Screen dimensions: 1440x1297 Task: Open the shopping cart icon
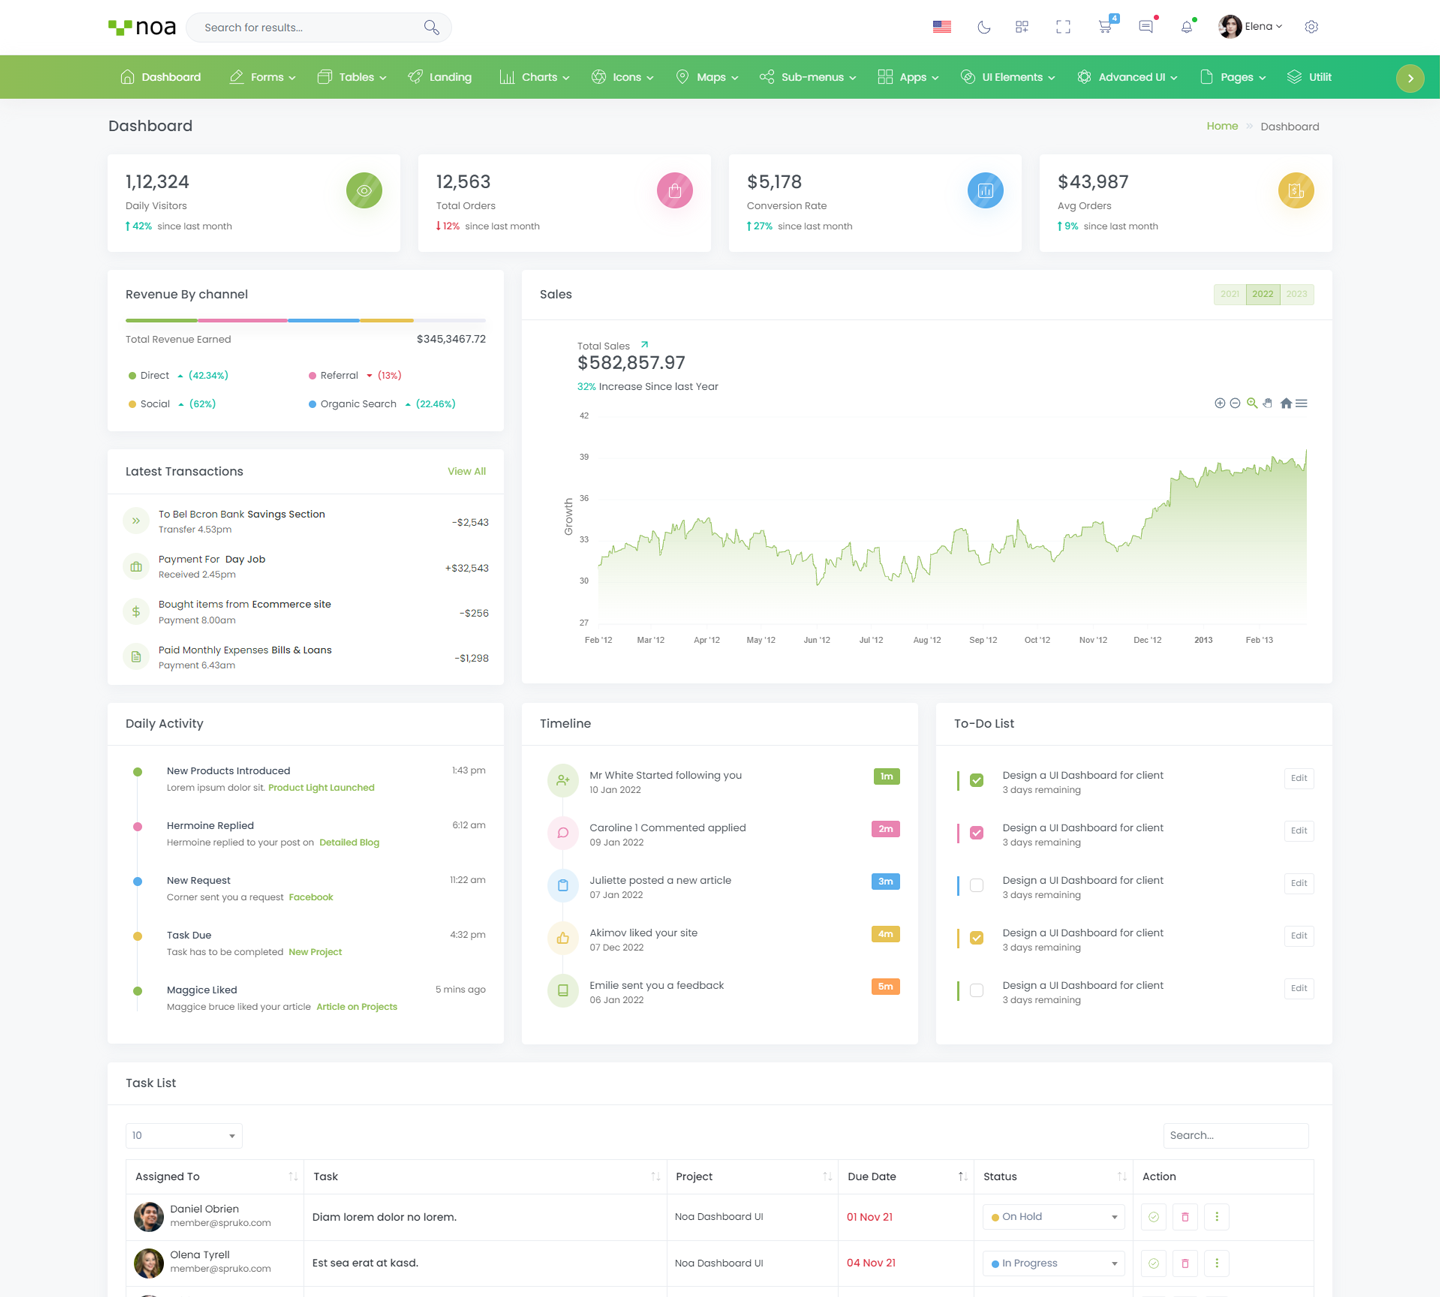(x=1104, y=27)
